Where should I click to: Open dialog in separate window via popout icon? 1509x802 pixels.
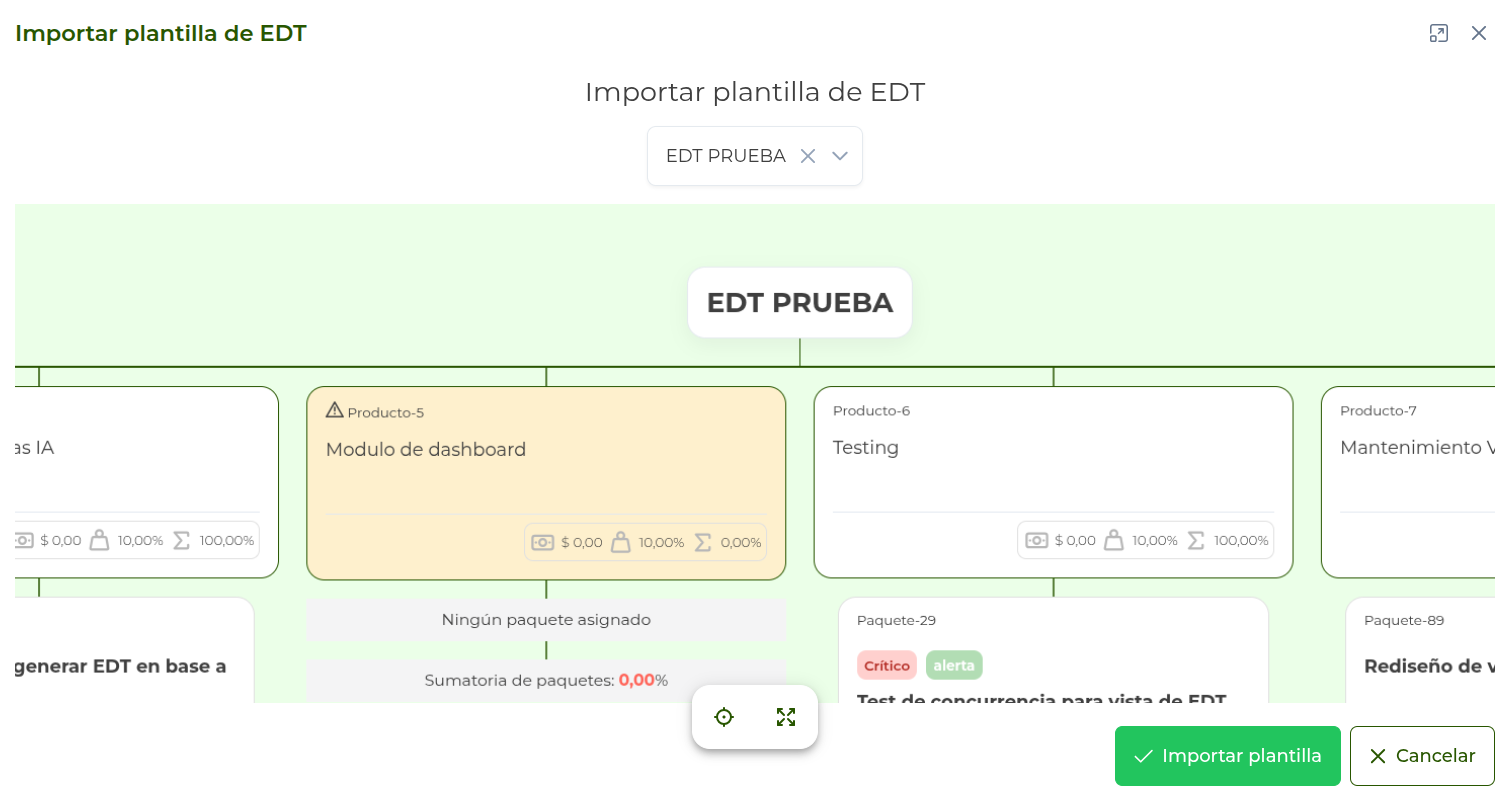pyautogui.click(x=1440, y=33)
